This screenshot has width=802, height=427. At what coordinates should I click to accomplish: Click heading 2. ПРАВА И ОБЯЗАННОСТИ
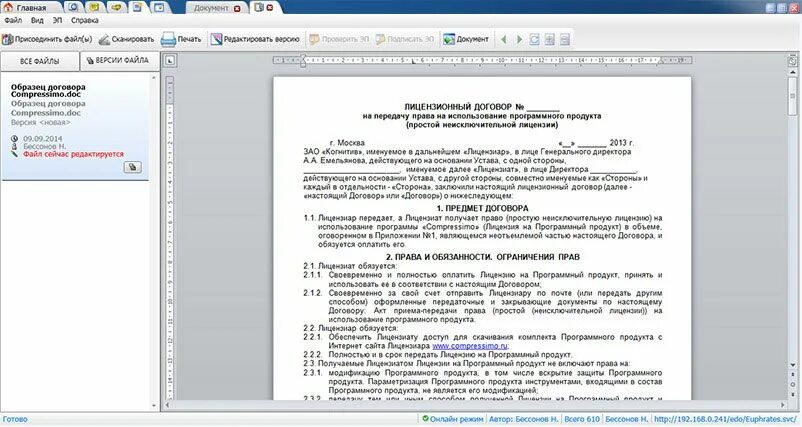tap(482, 257)
